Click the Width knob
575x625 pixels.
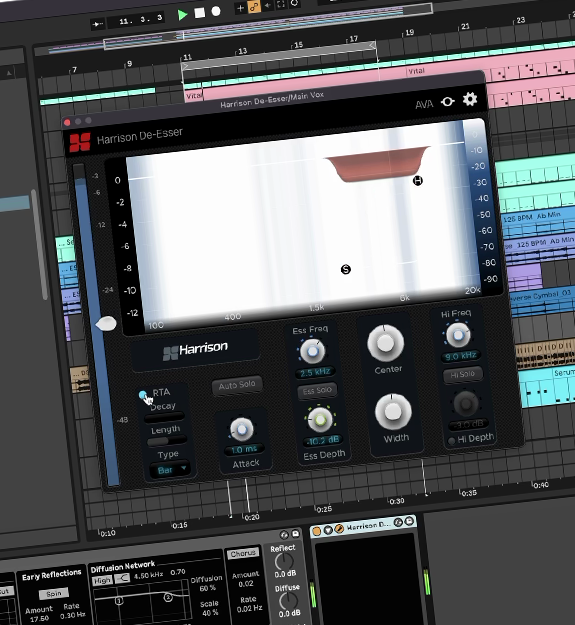[393, 412]
